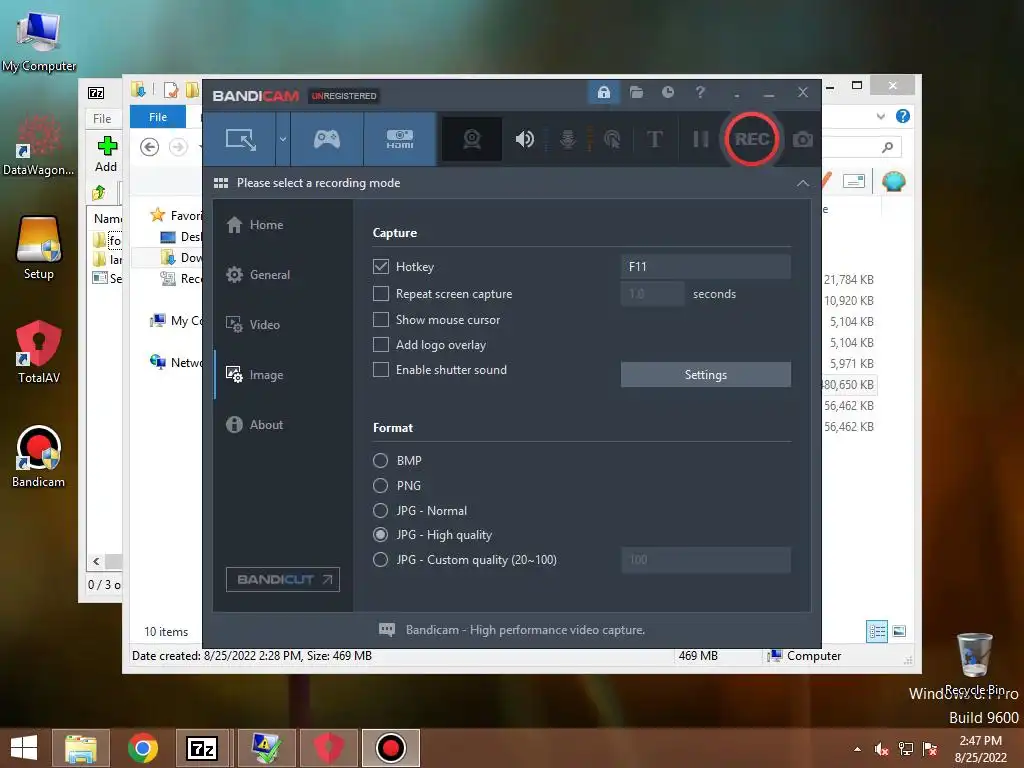Open output folder icon in Bandicam title bar
This screenshot has height=768, width=1024.
coord(636,92)
